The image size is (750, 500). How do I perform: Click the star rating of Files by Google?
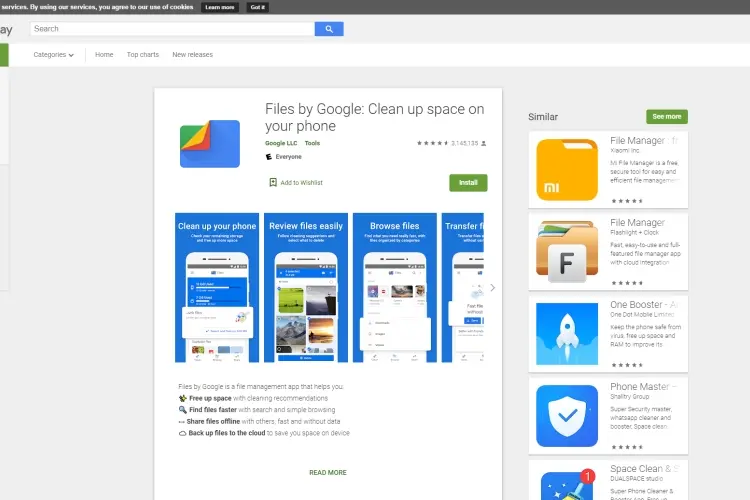432,143
